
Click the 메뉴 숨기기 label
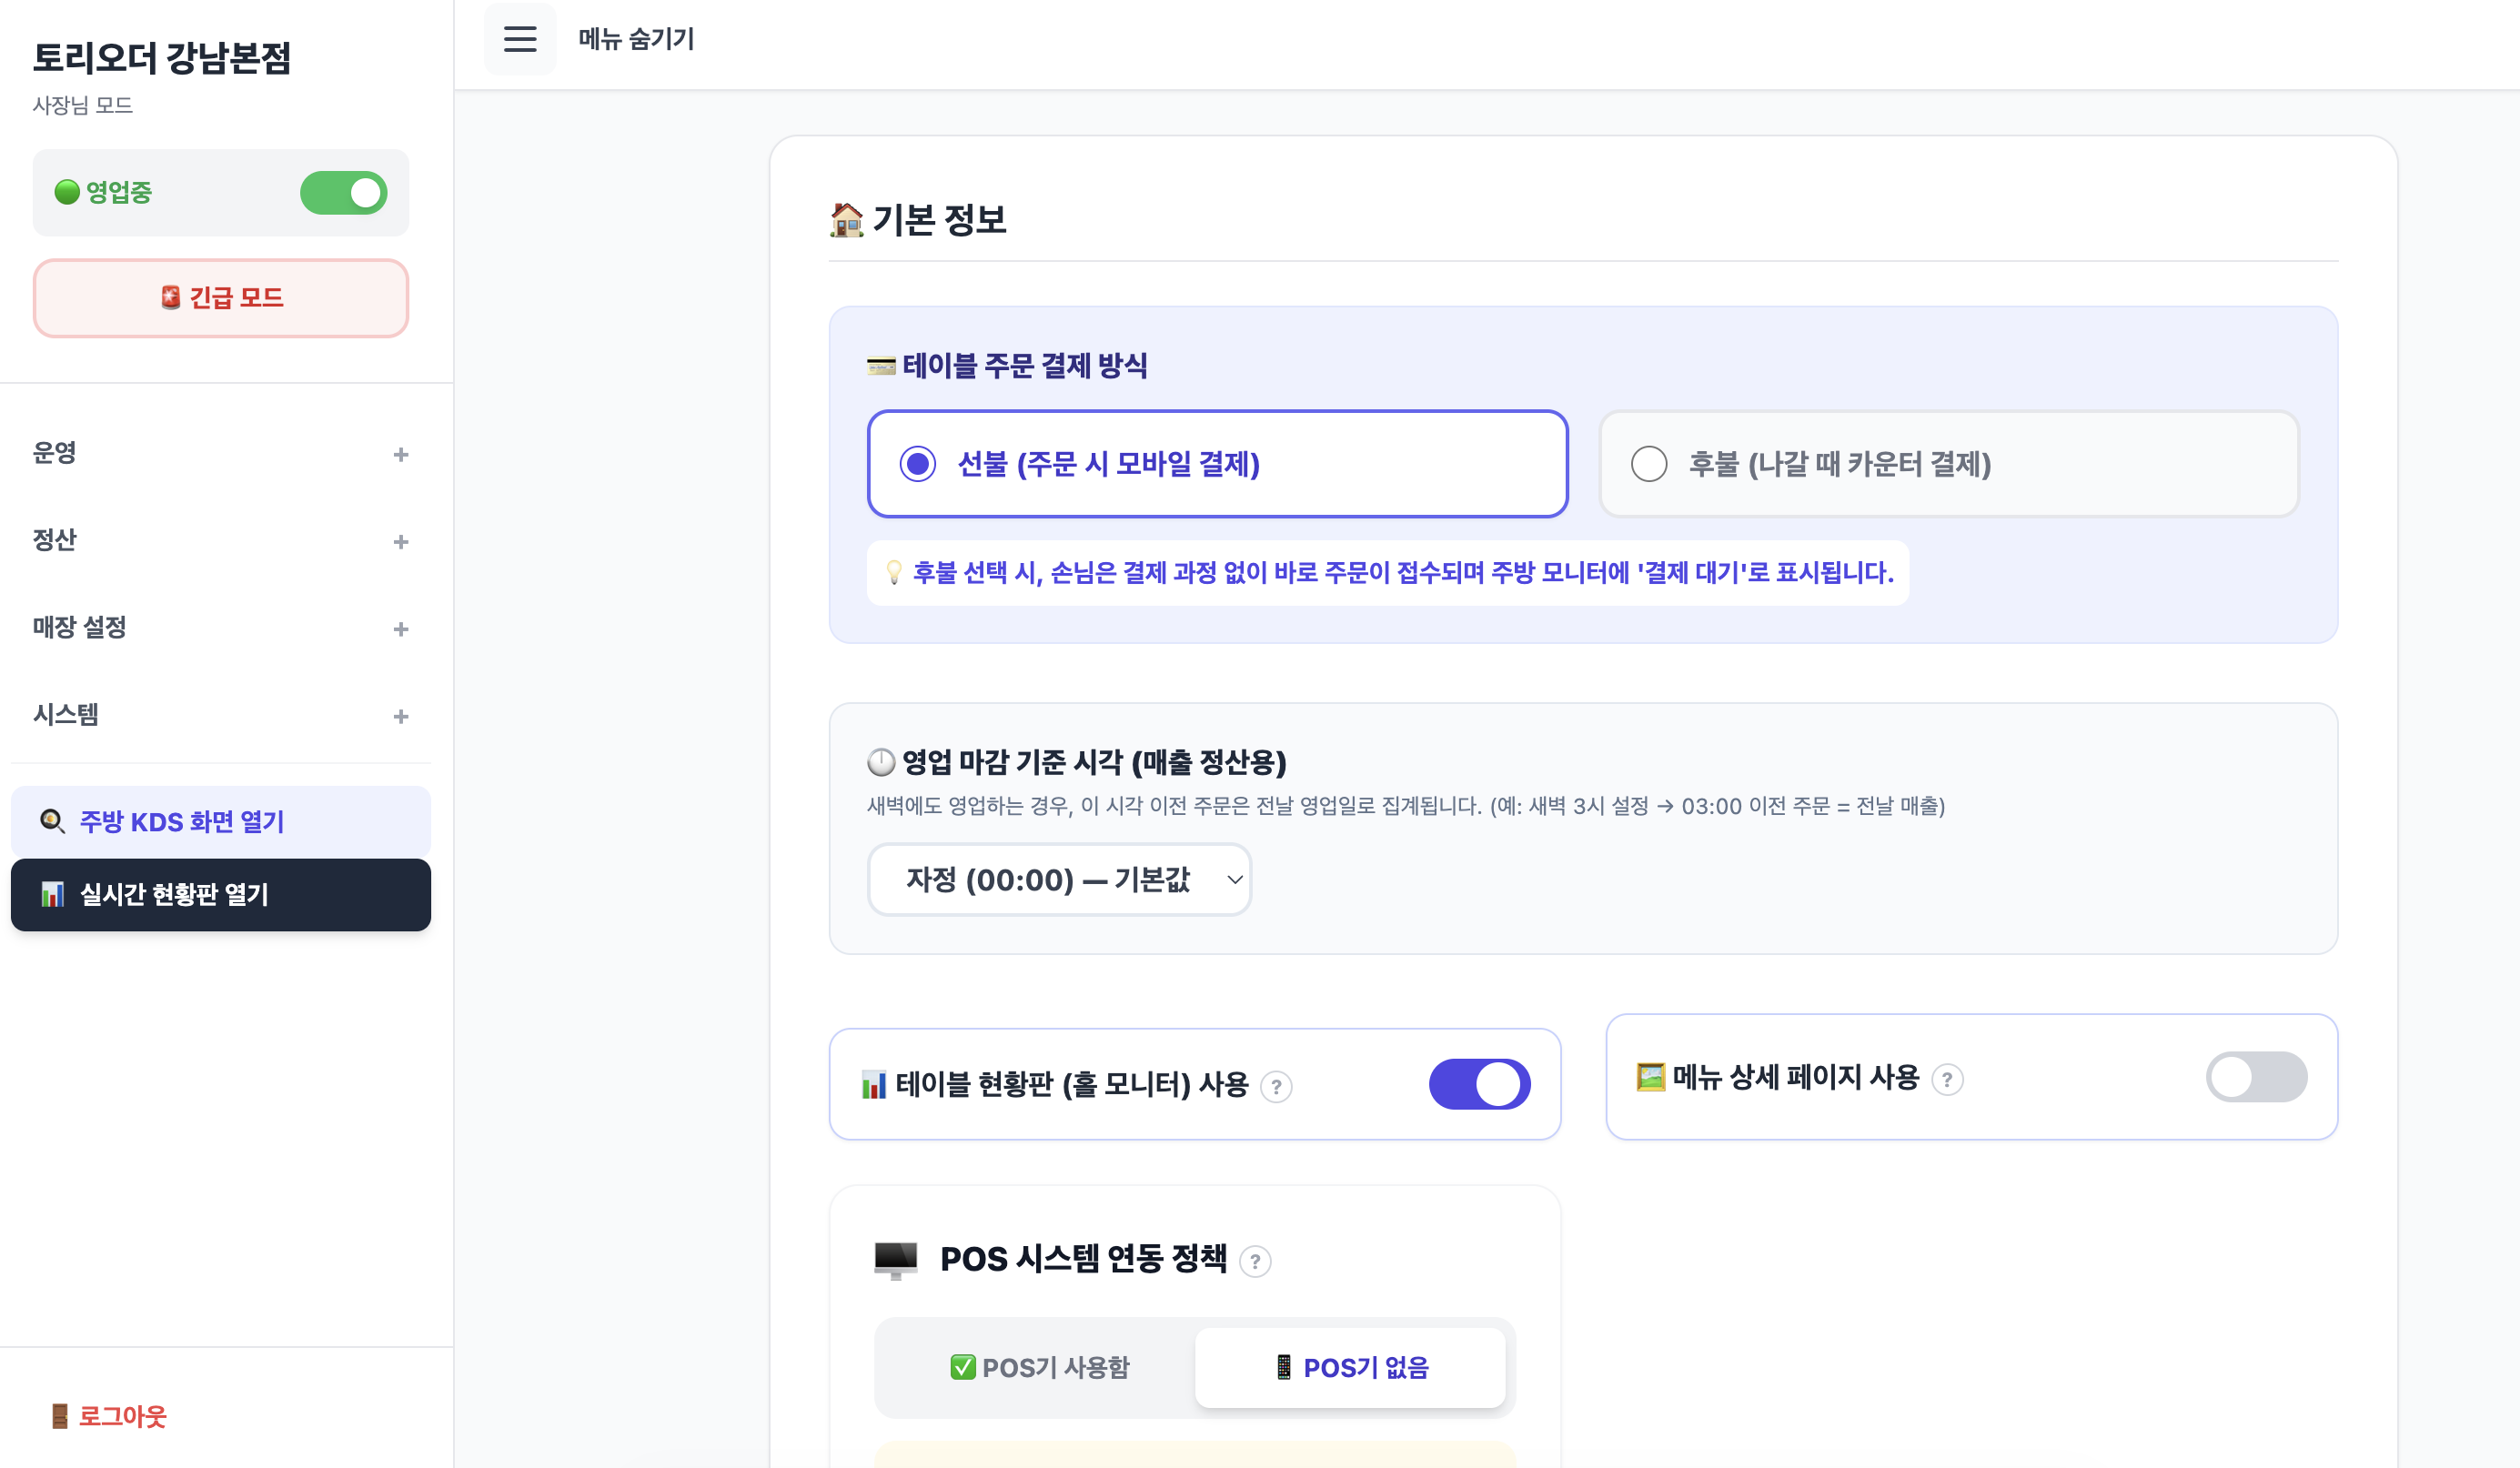pos(636,39)
